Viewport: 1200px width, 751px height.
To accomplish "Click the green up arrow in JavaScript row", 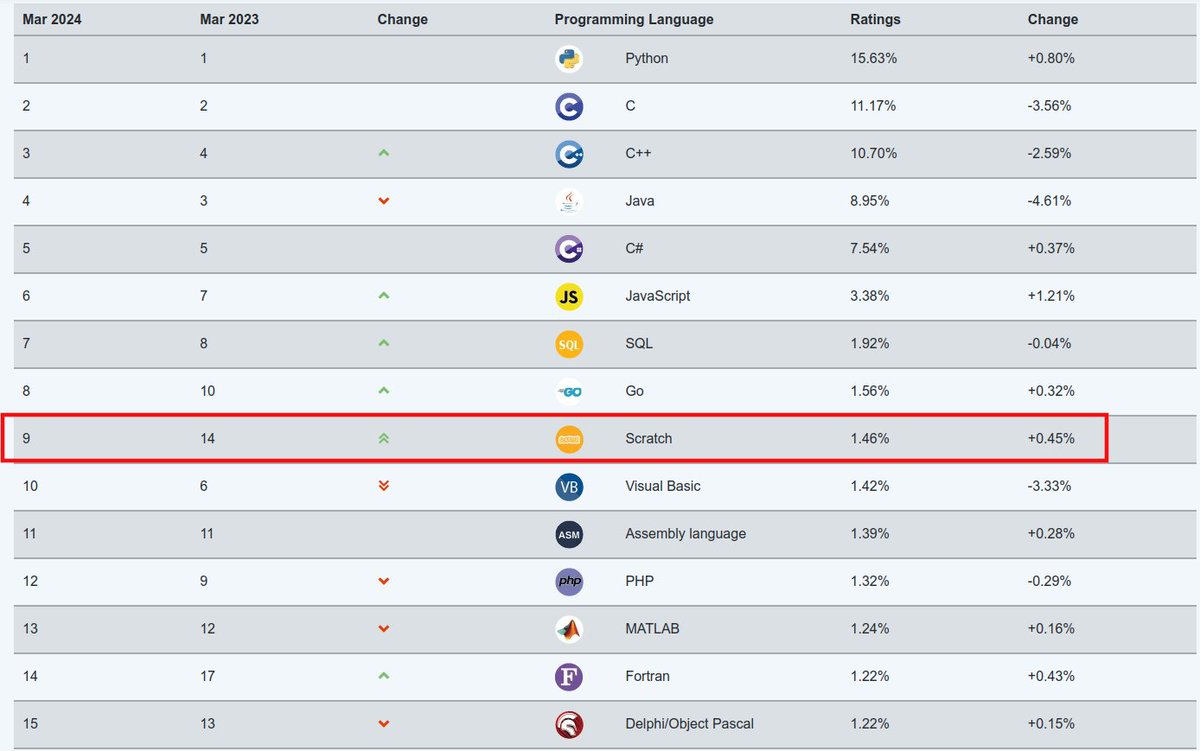I will [x=384, y=296].
